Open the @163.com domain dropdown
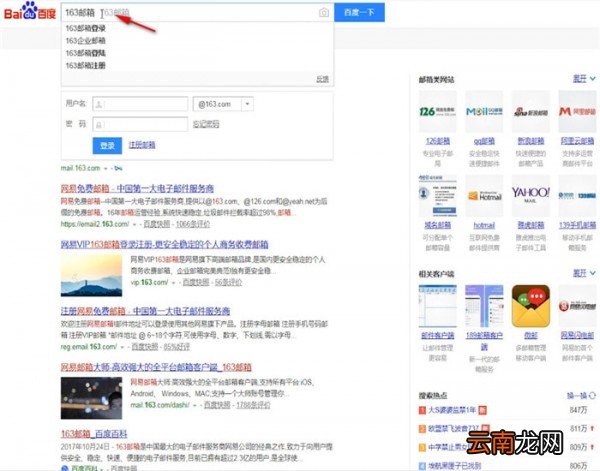Viewport: 600px width, 471px height. pos(223,104)
